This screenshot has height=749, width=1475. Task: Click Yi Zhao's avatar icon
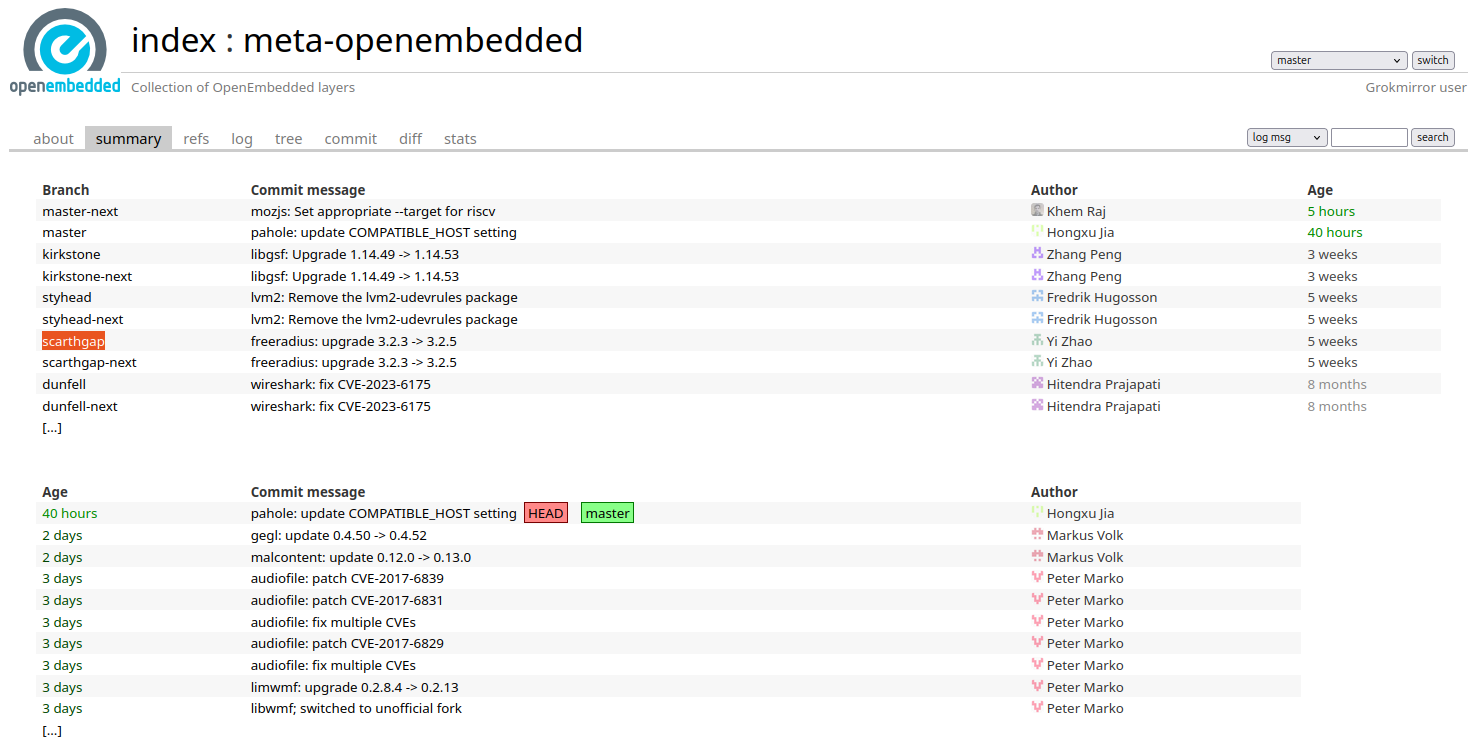click(1037, 340)
